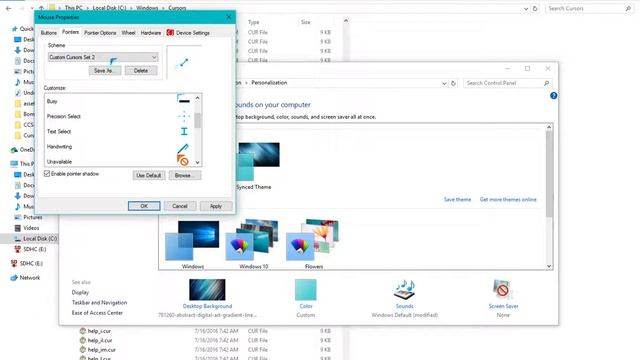Click the Use Default button
Image resolution: width=640 pixels, height=360 pixels.
[149, 176]
